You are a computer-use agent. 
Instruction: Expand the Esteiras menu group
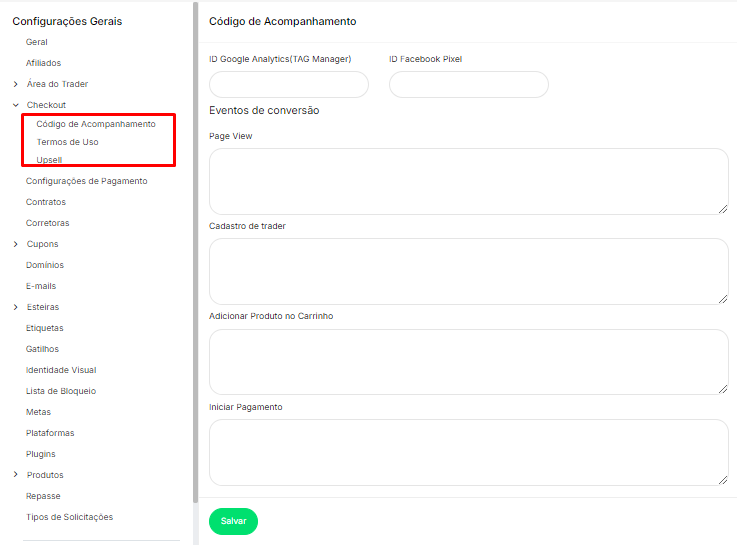coord(16,307)
